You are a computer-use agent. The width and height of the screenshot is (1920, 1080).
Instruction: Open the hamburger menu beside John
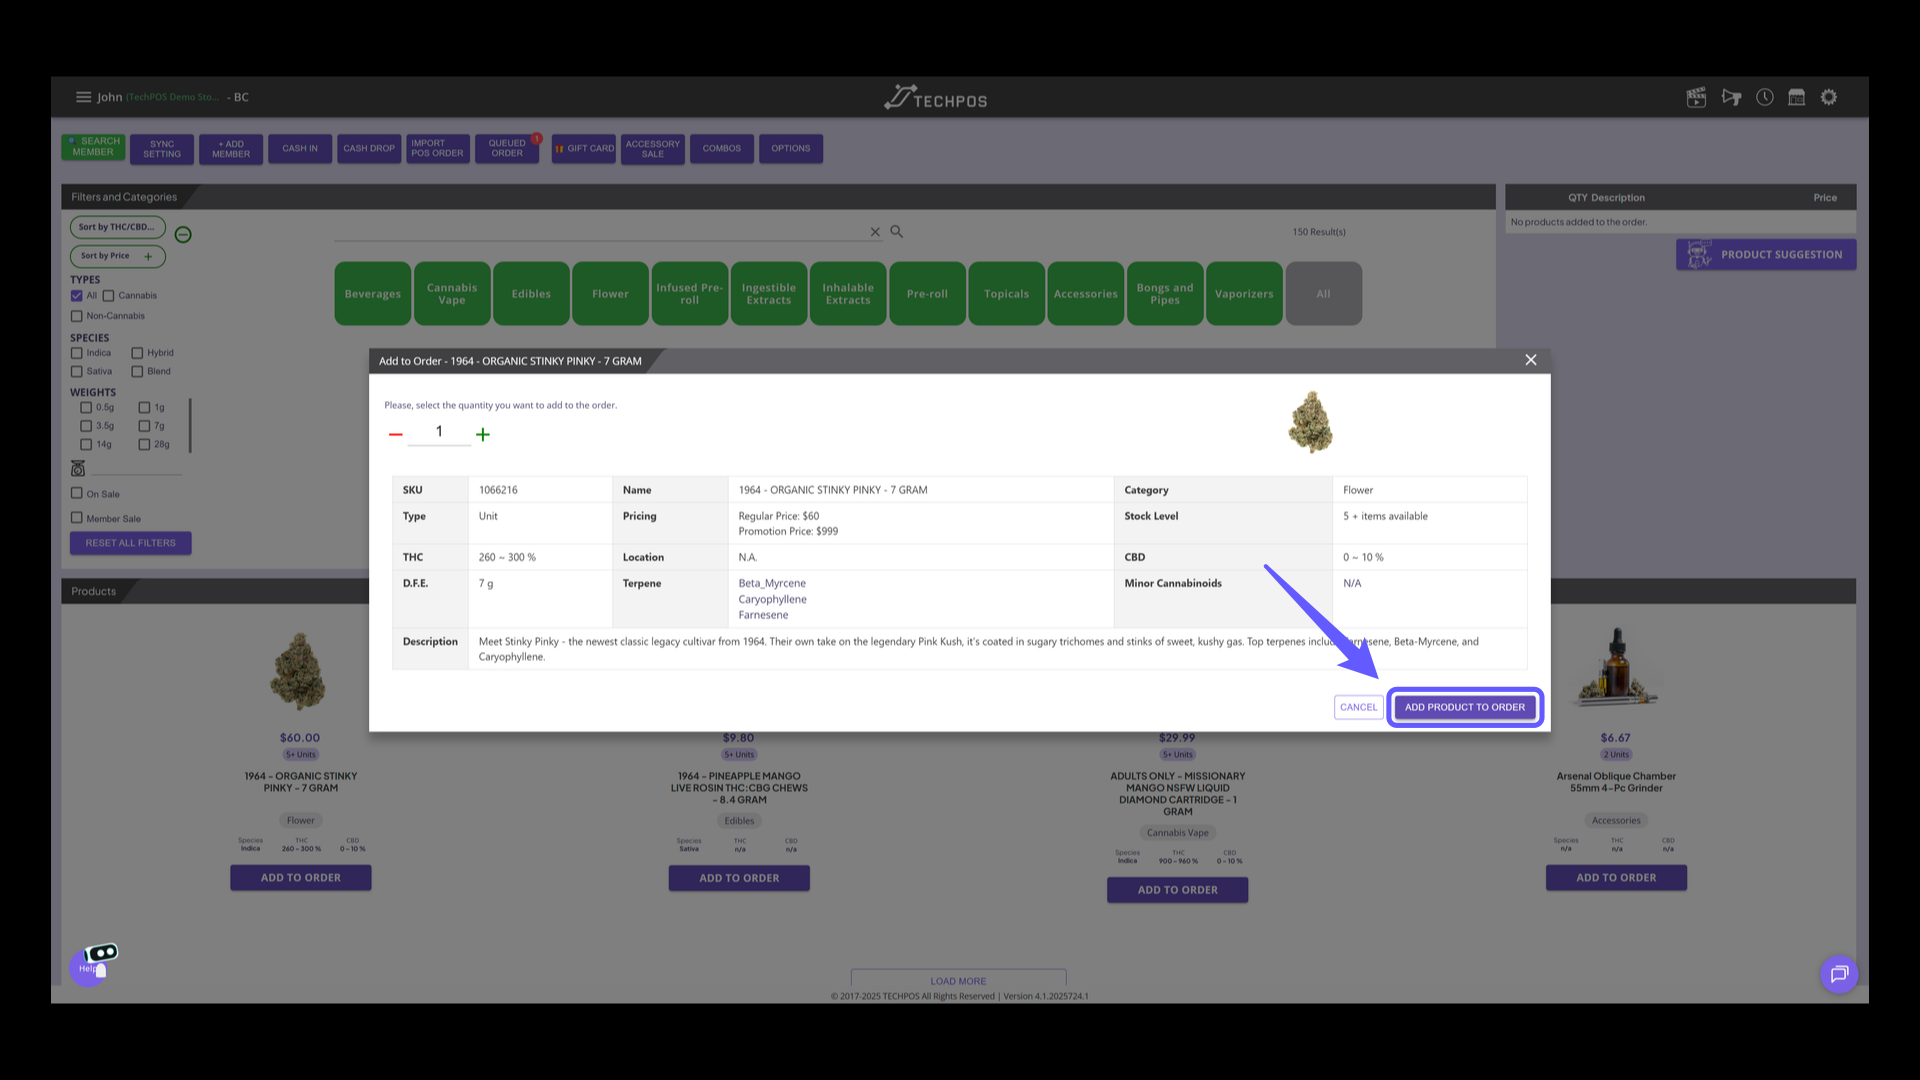(83, 97)
